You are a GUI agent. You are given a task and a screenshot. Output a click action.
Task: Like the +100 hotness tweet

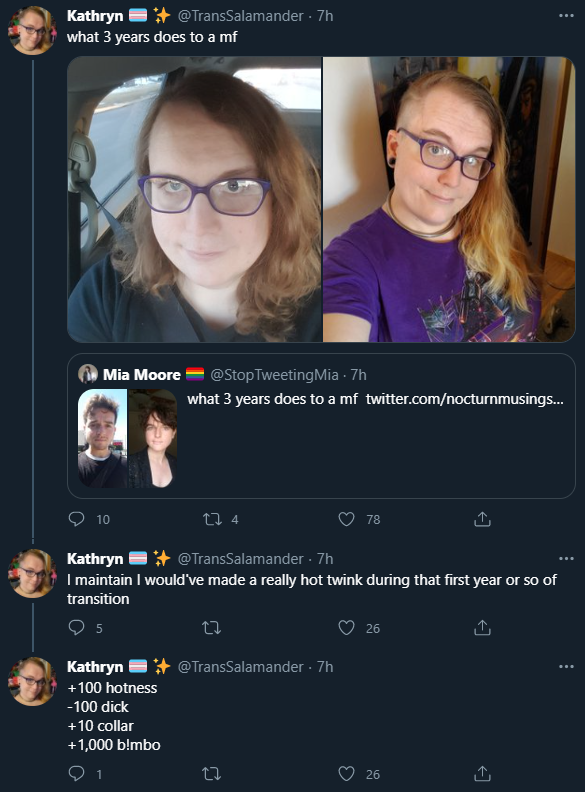(346, 774)
